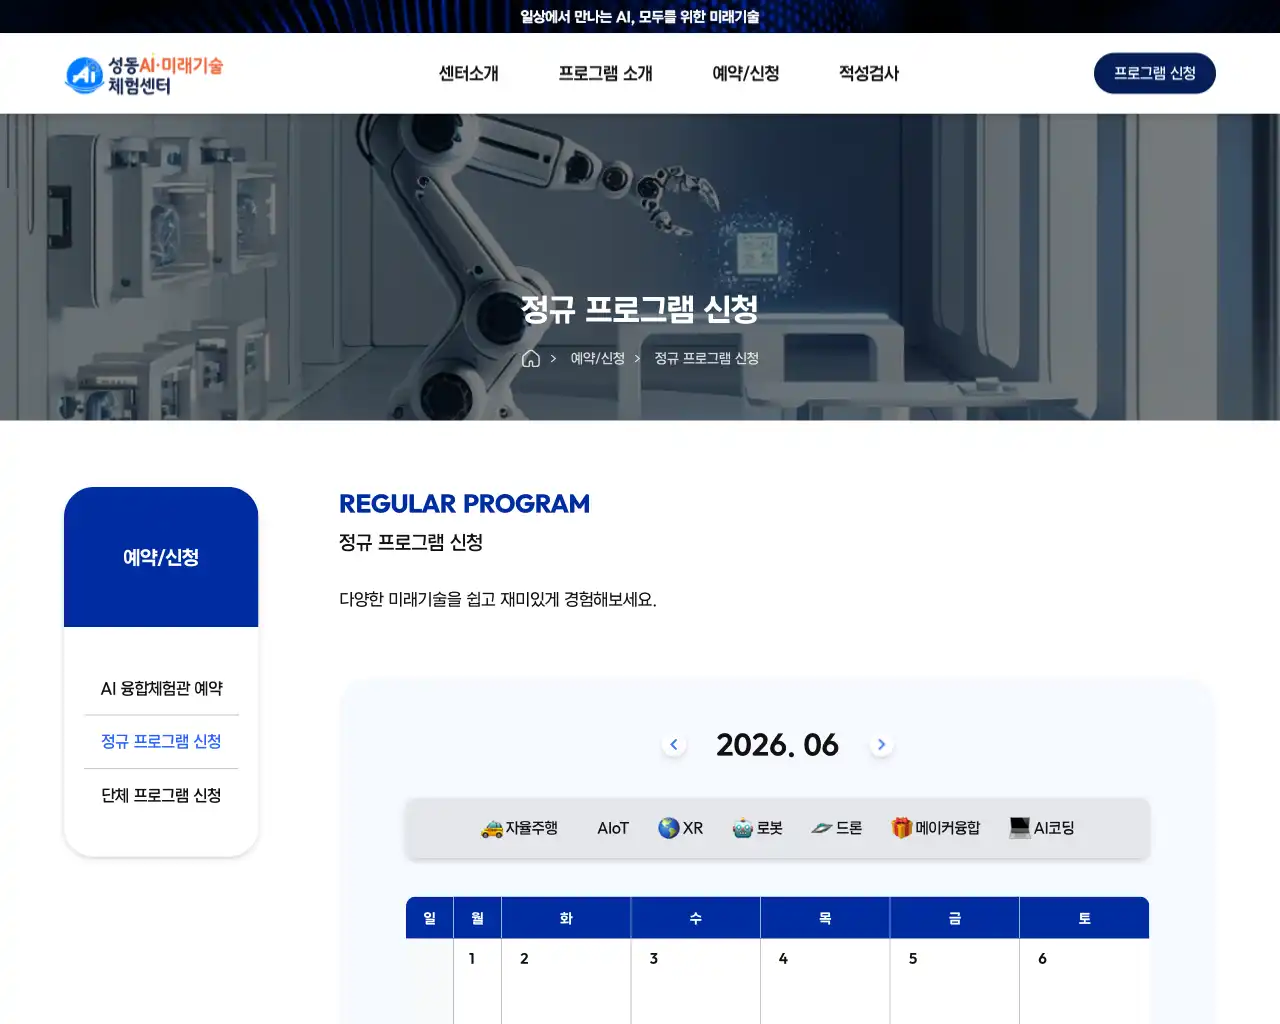This screenshot has width=1280, height=1024.
Task: Click the 화 column header
Action: pos(566,918)
